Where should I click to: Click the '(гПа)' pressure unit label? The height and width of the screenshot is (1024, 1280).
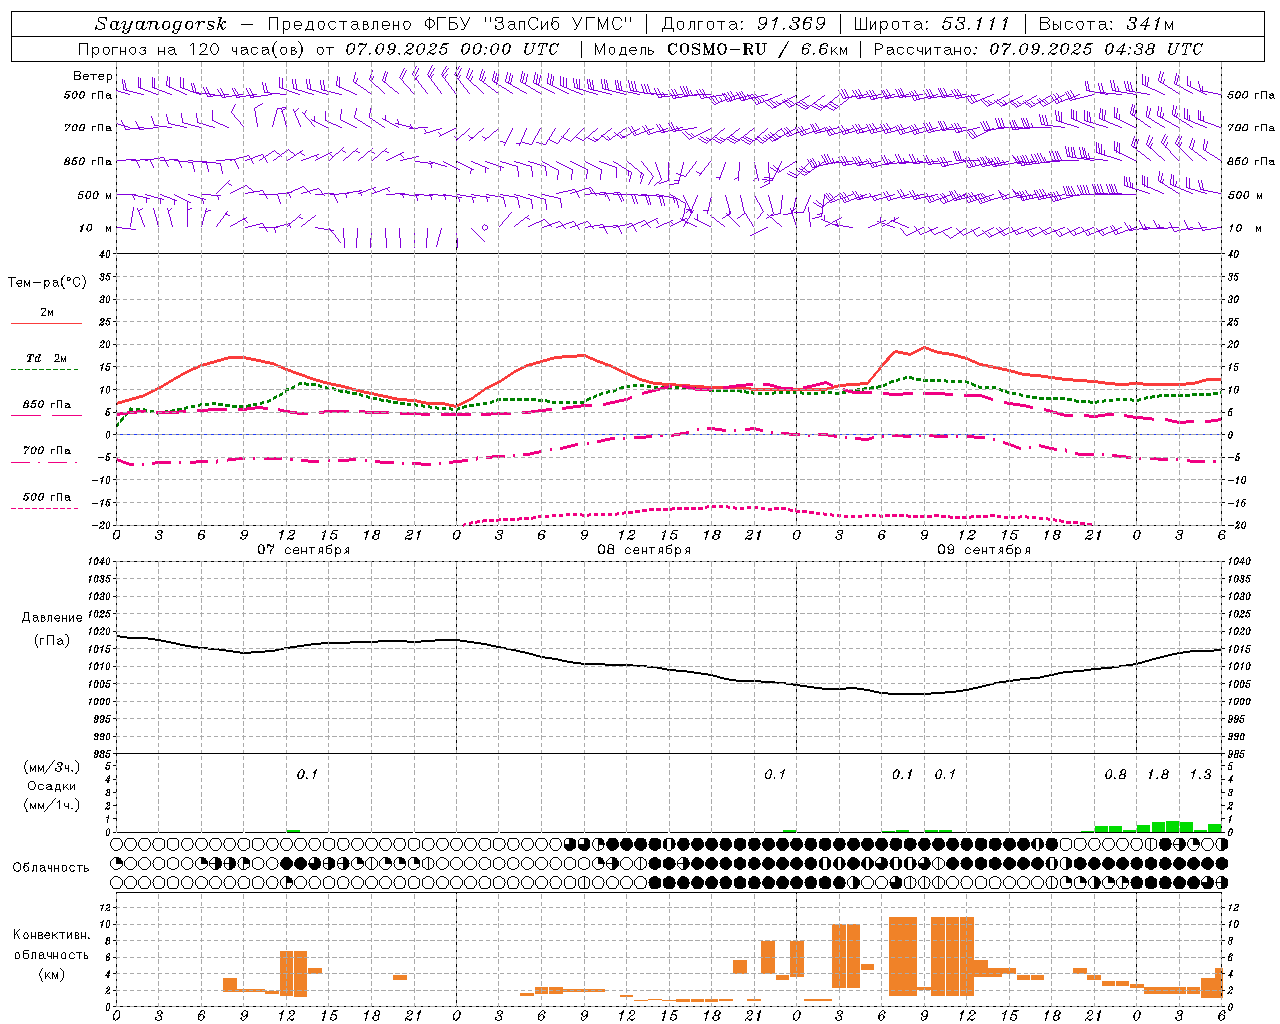pyautogui.click(x=52, y=641)
